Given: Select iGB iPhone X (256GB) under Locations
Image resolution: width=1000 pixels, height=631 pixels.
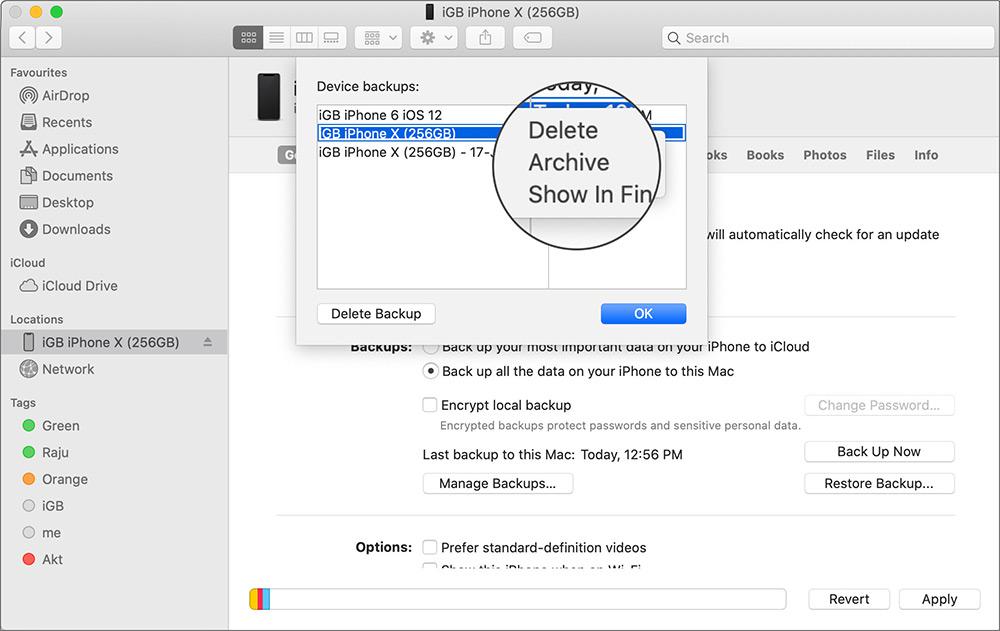Looking at the screenshot, I should tap(114, 343).
